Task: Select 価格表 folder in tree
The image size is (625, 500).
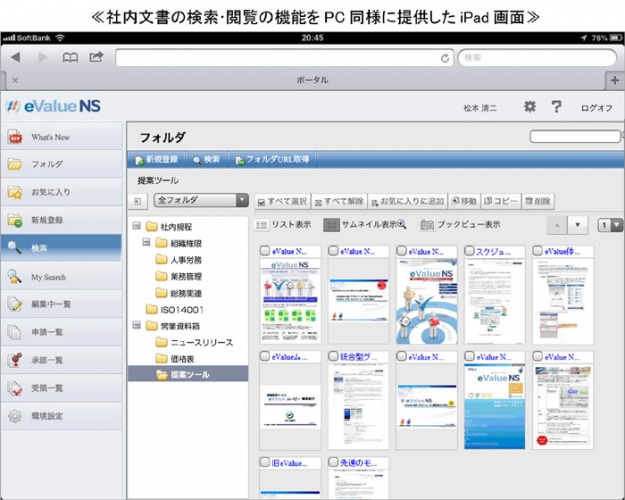Action: [x=175, y=359]
